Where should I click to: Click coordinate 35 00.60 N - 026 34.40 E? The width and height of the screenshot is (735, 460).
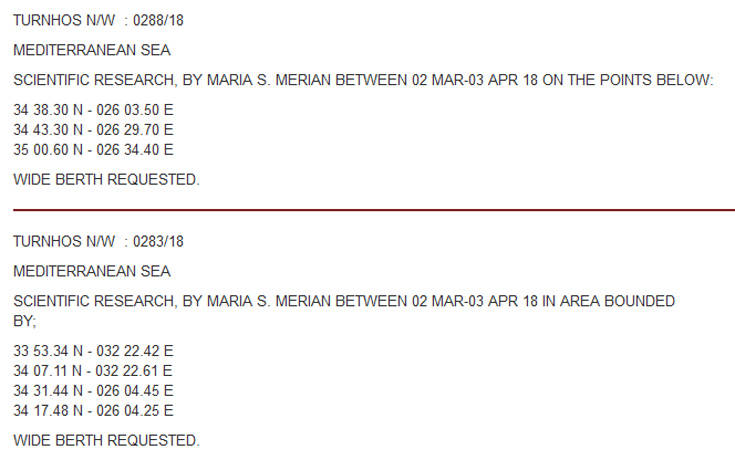pos(93,150)
